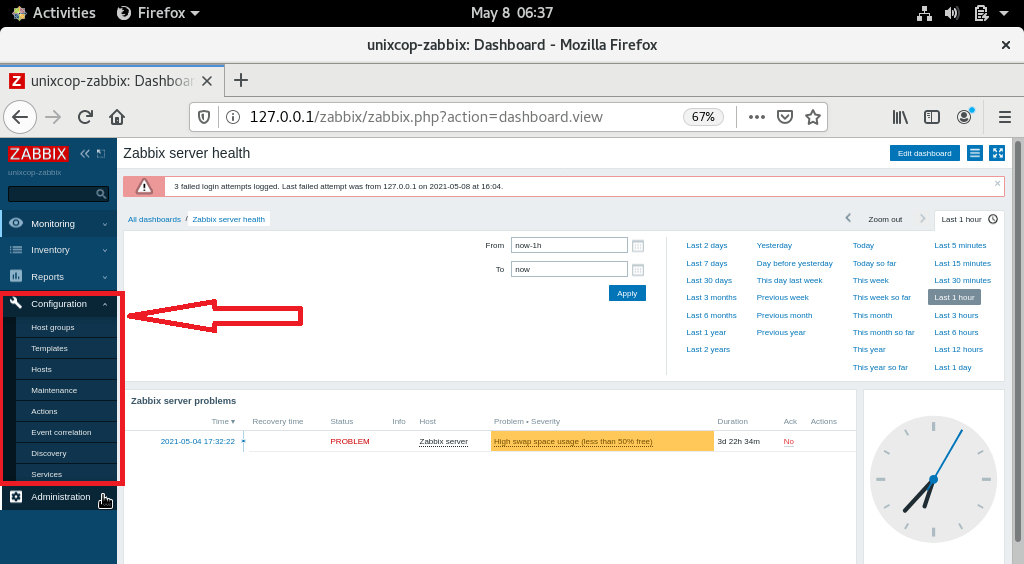Click the Zabbix logo in sidebar
Viewport: 1024px width, 564px height.
(38, 153)
